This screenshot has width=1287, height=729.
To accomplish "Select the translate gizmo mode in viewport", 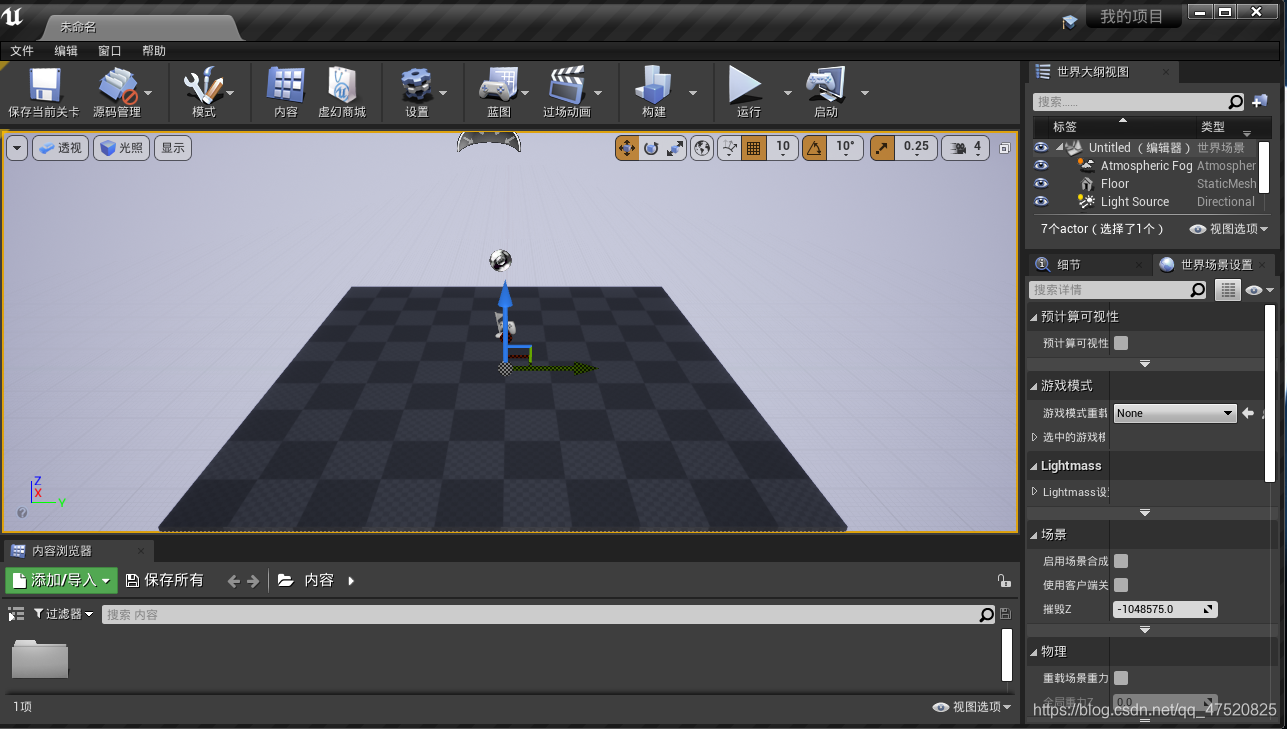I will pyautogui.click(x=627, y=148).
